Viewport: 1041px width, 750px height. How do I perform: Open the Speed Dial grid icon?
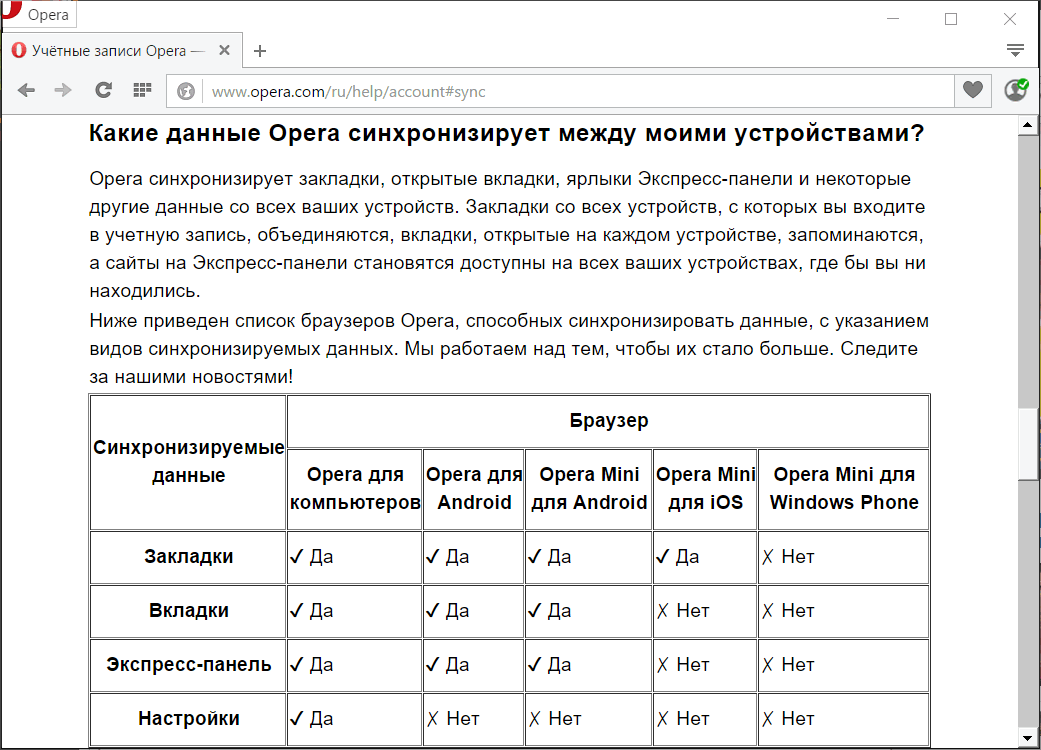[142, 90]
